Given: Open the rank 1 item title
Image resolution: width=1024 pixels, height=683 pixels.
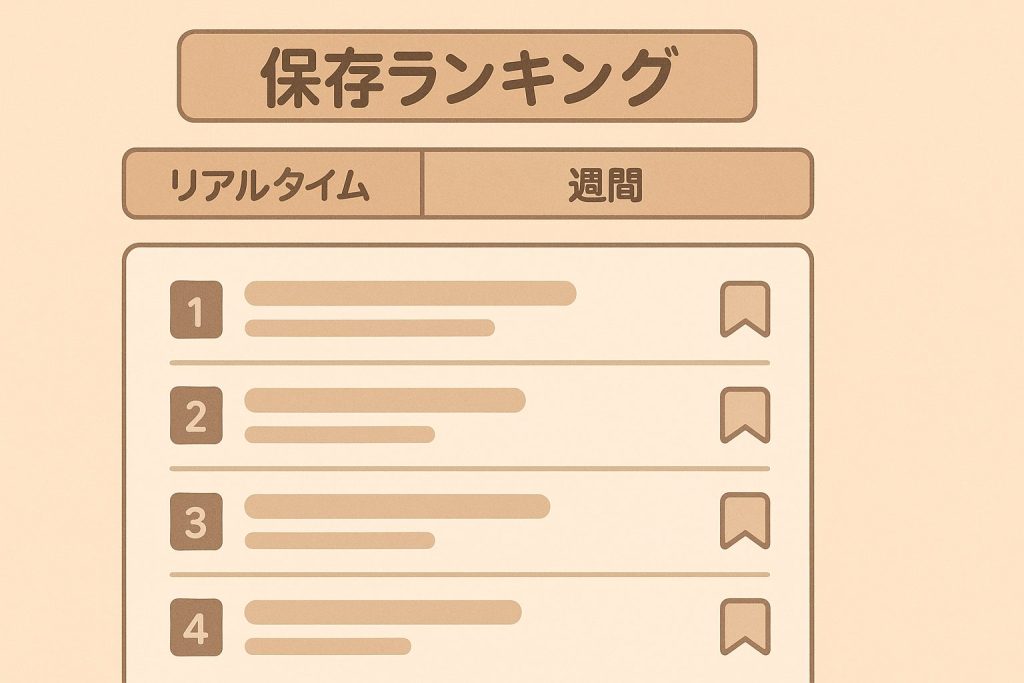Looking at the screenshot, I should pos(410,293).
